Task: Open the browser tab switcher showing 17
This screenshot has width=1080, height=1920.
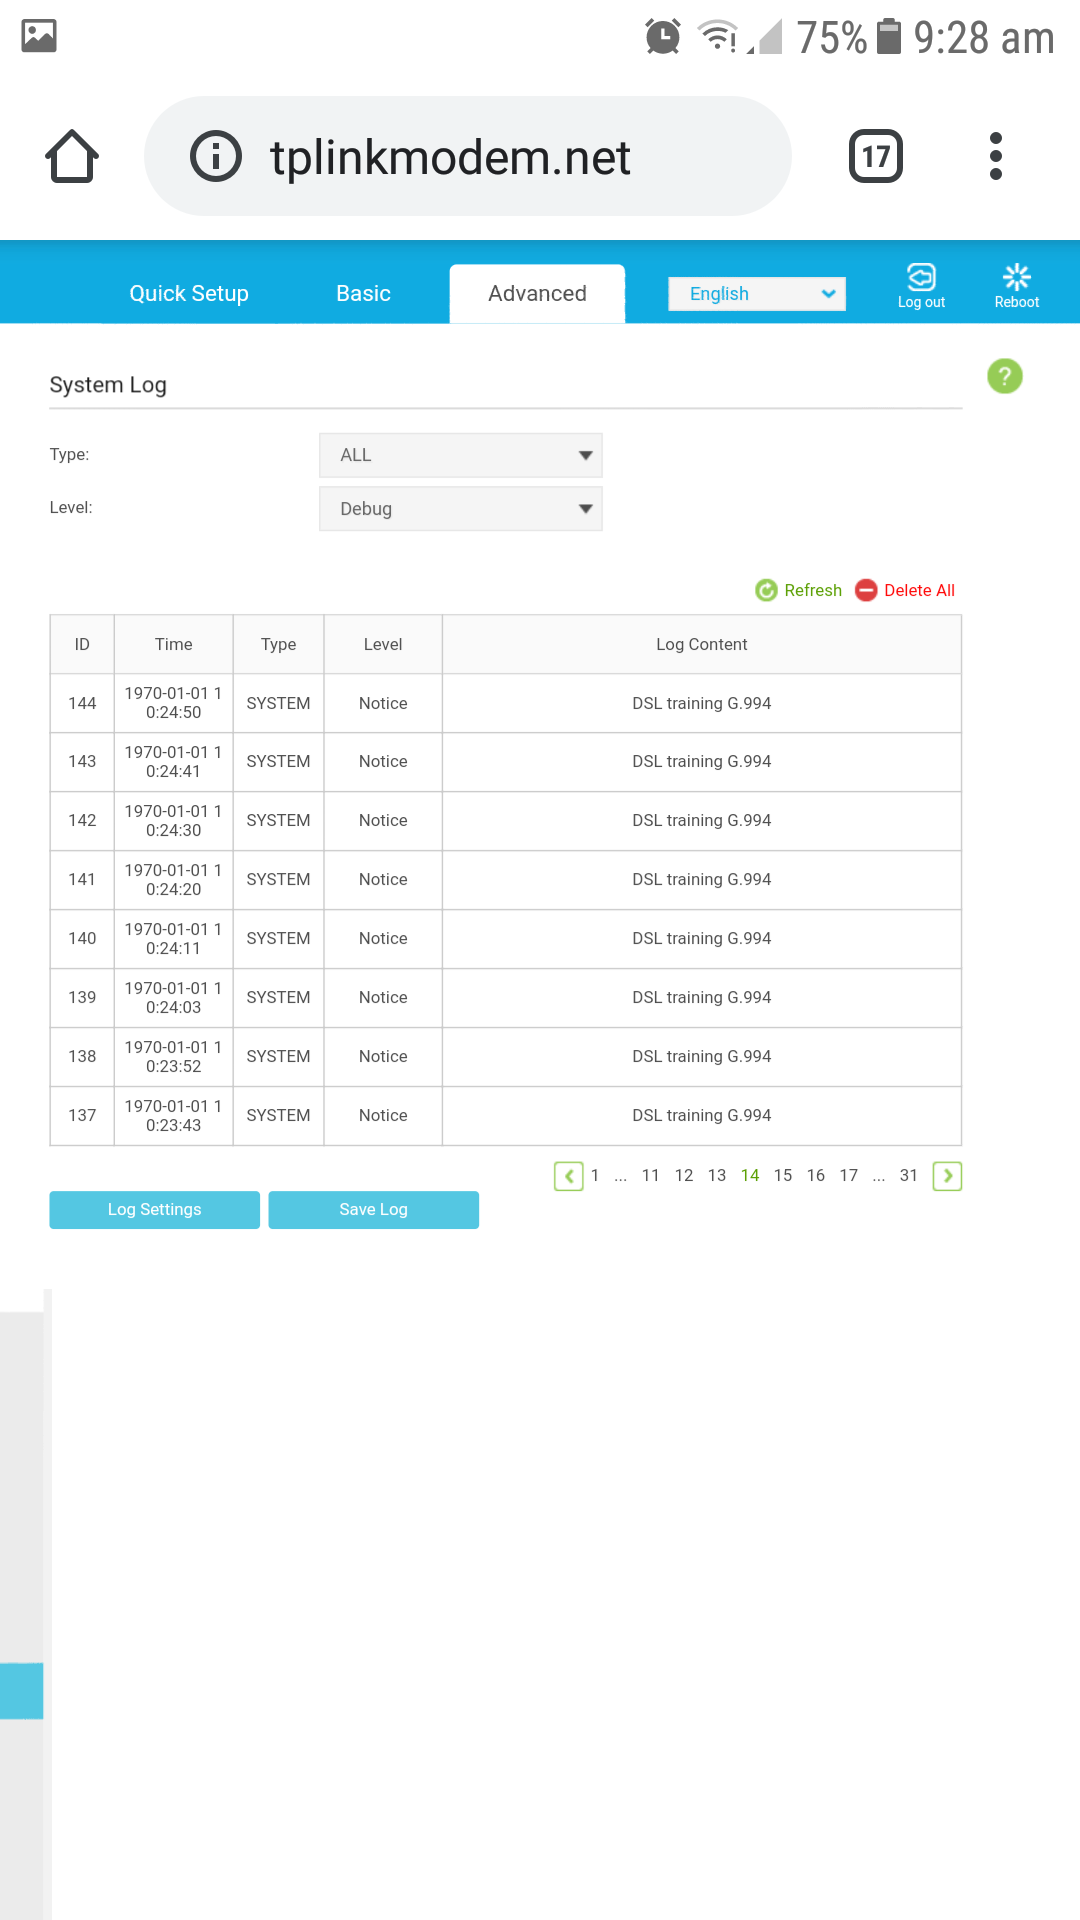Action: (876, 156)
